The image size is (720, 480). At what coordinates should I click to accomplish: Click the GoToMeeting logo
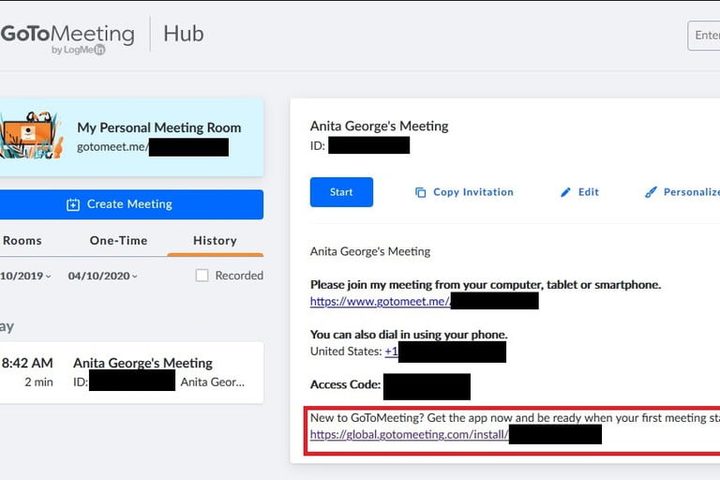pos(67,39)
